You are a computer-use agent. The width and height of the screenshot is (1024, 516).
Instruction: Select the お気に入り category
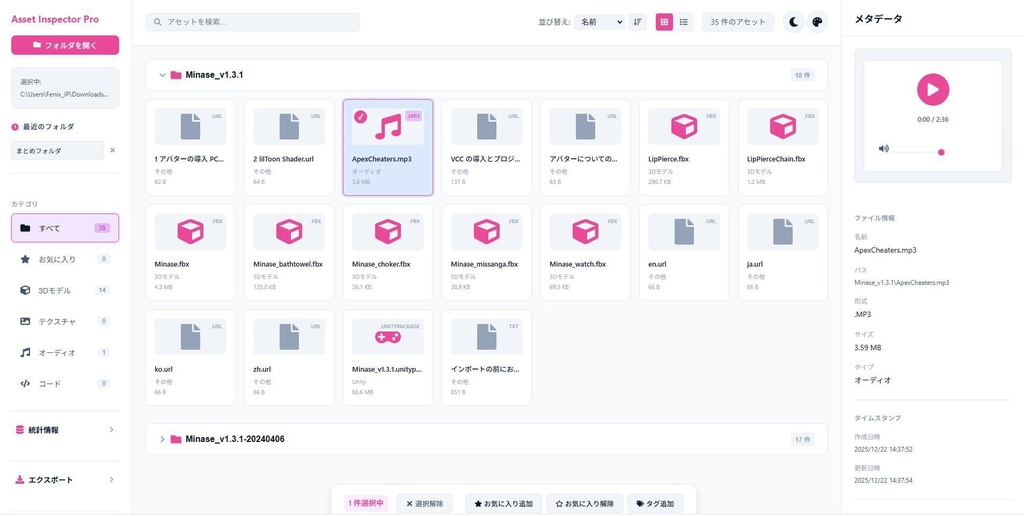[x=65, y=259]
